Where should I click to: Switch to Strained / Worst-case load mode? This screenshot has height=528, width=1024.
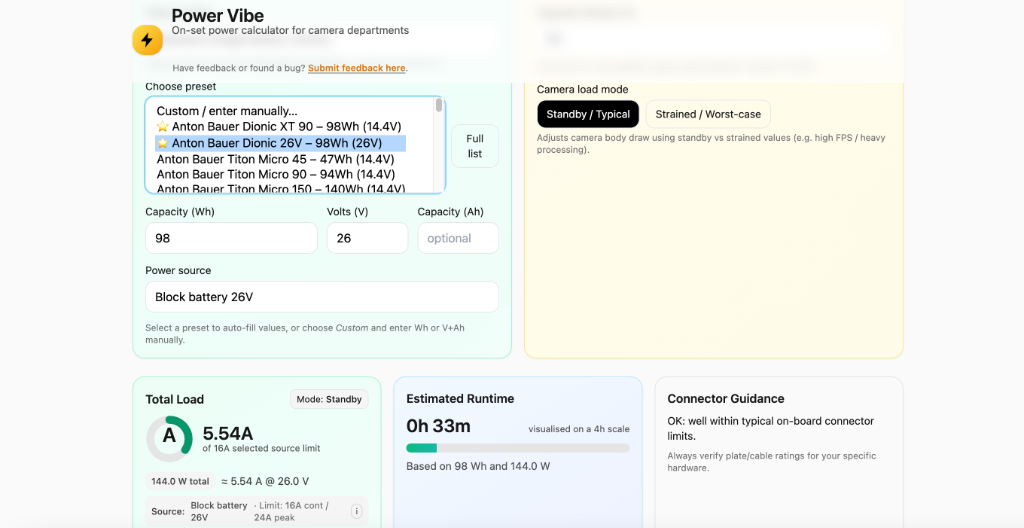[708, 114]
